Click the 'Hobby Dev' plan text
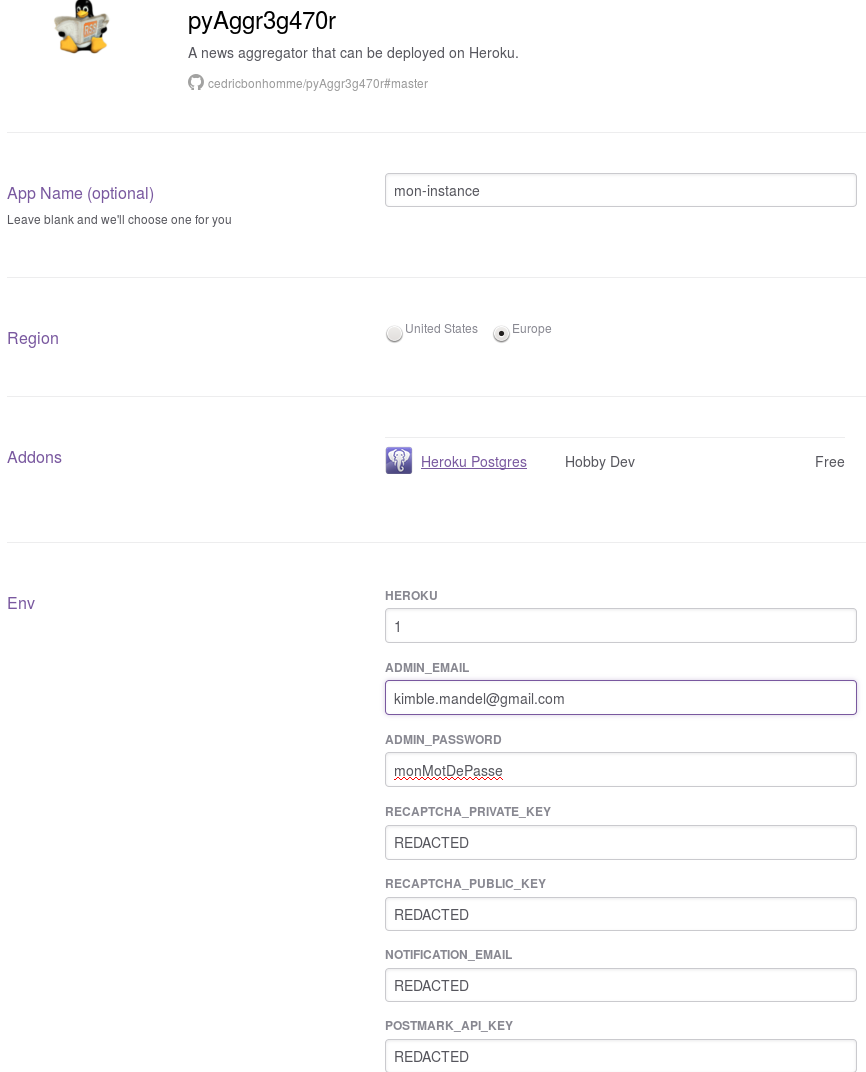Image resolution: width=866 pixels, height=1072 pixels. (x=599, y=462)
